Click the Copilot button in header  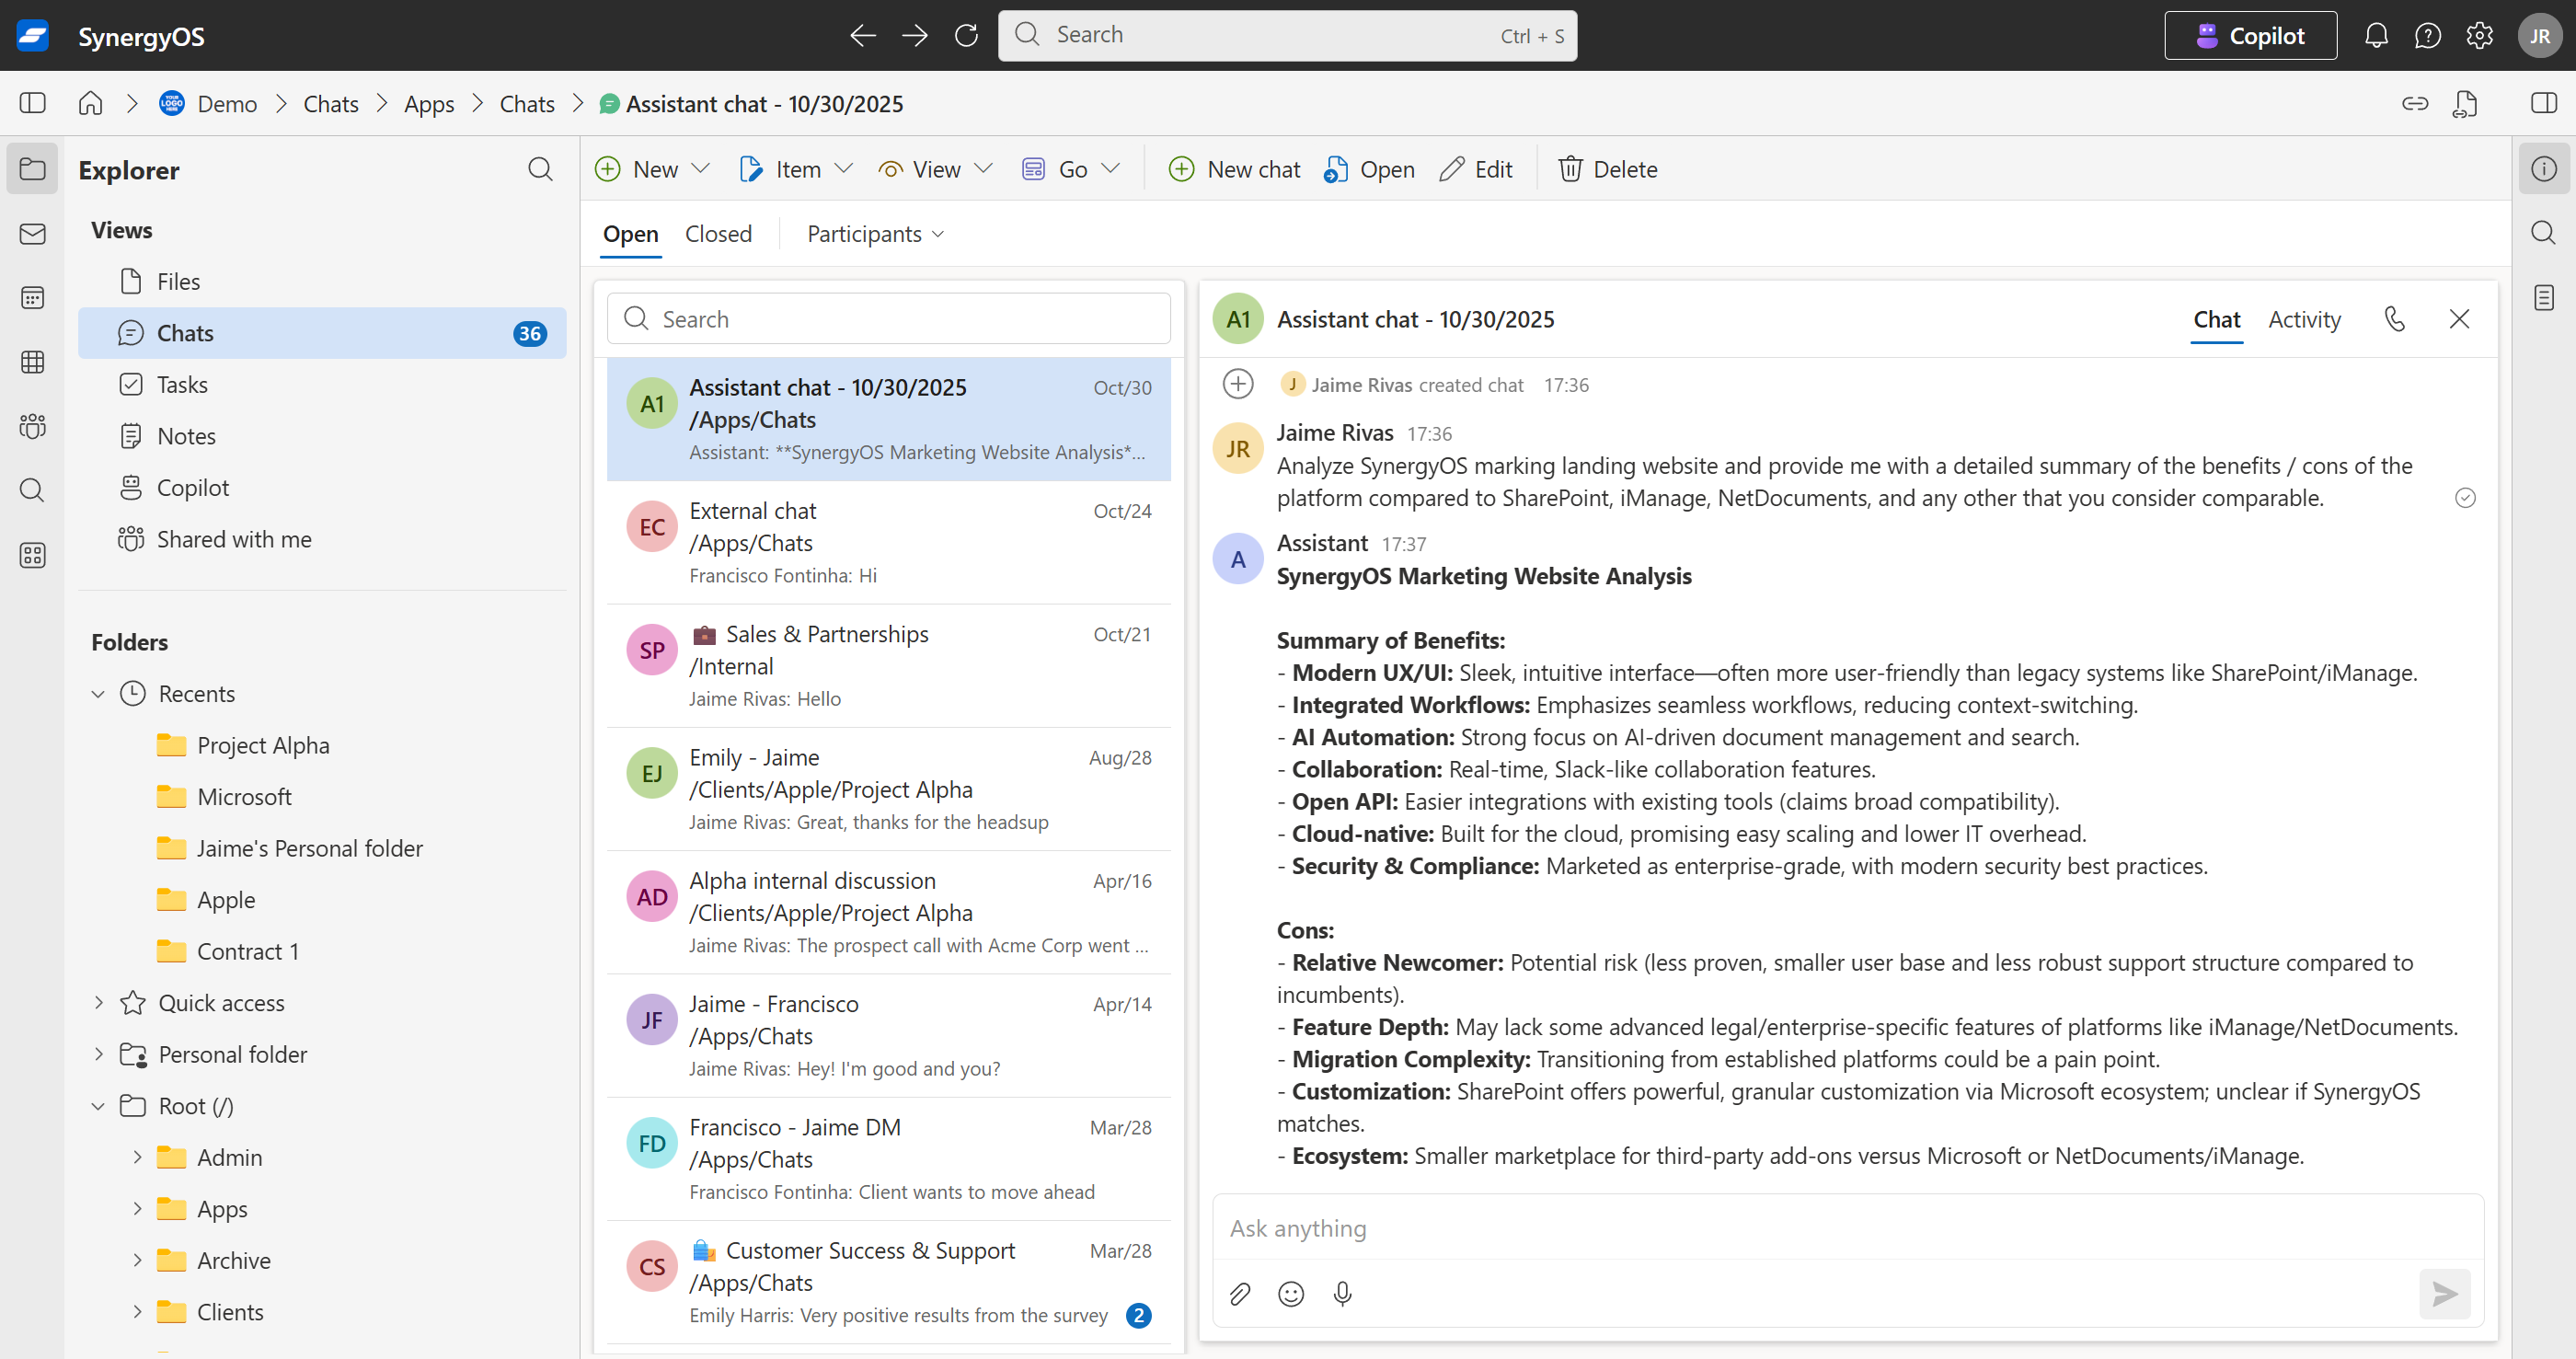click(2250, 36)
